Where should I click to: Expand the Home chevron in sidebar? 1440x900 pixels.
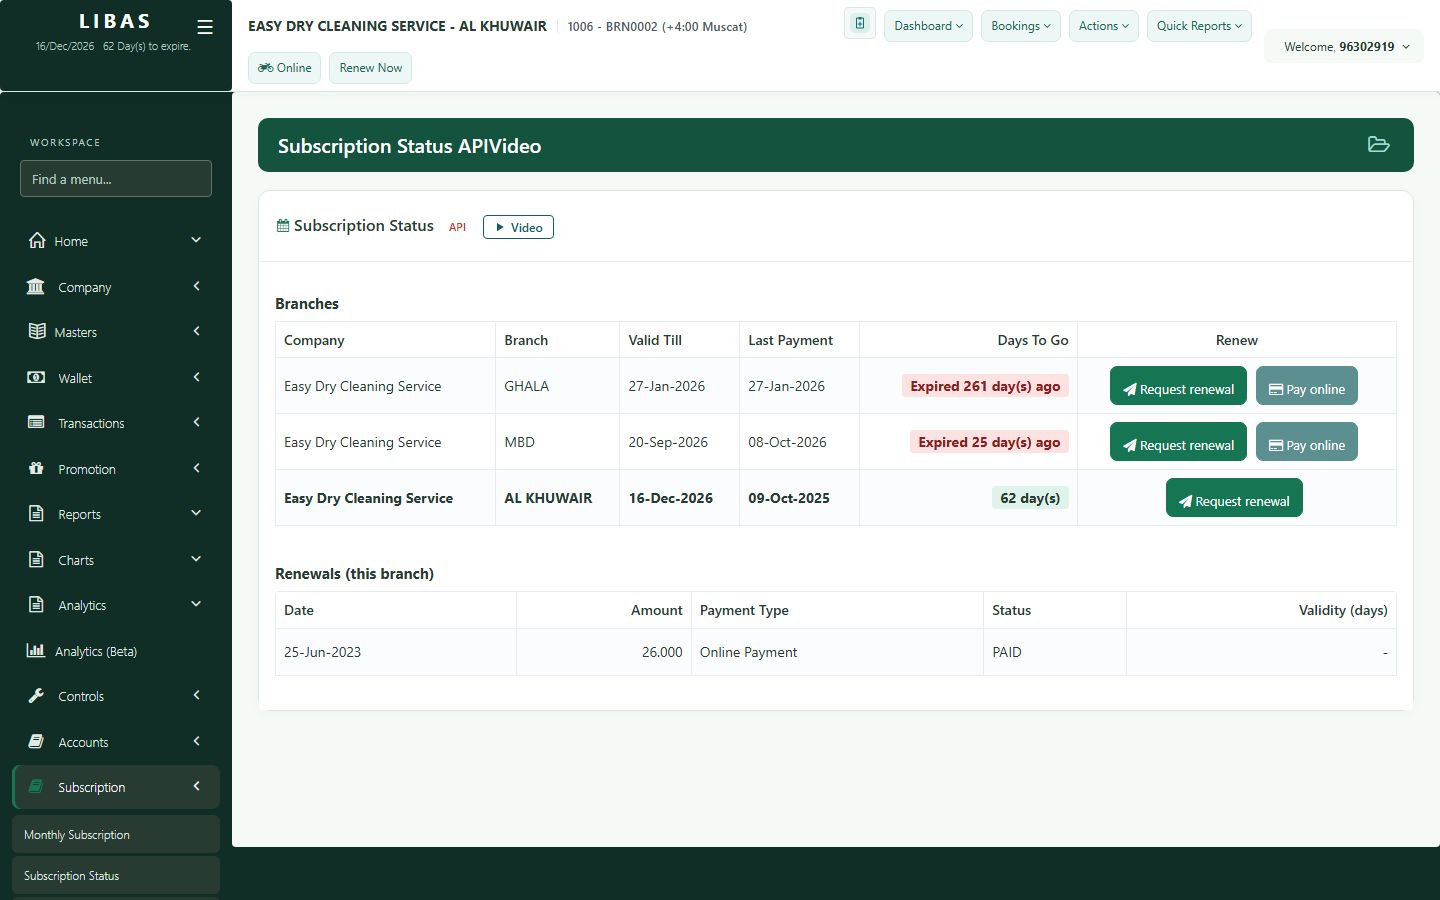point(196,240)
